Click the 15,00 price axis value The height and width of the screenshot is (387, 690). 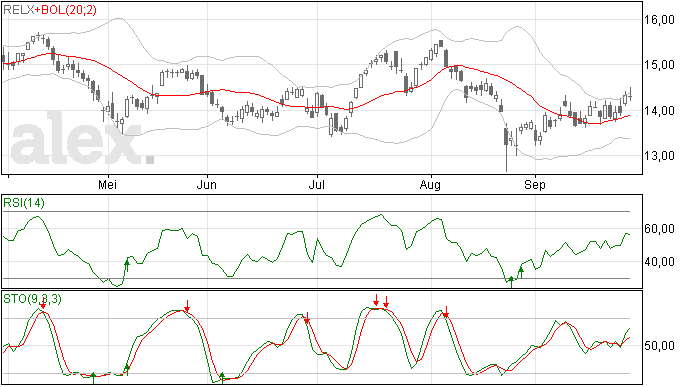tap(659, 65)
